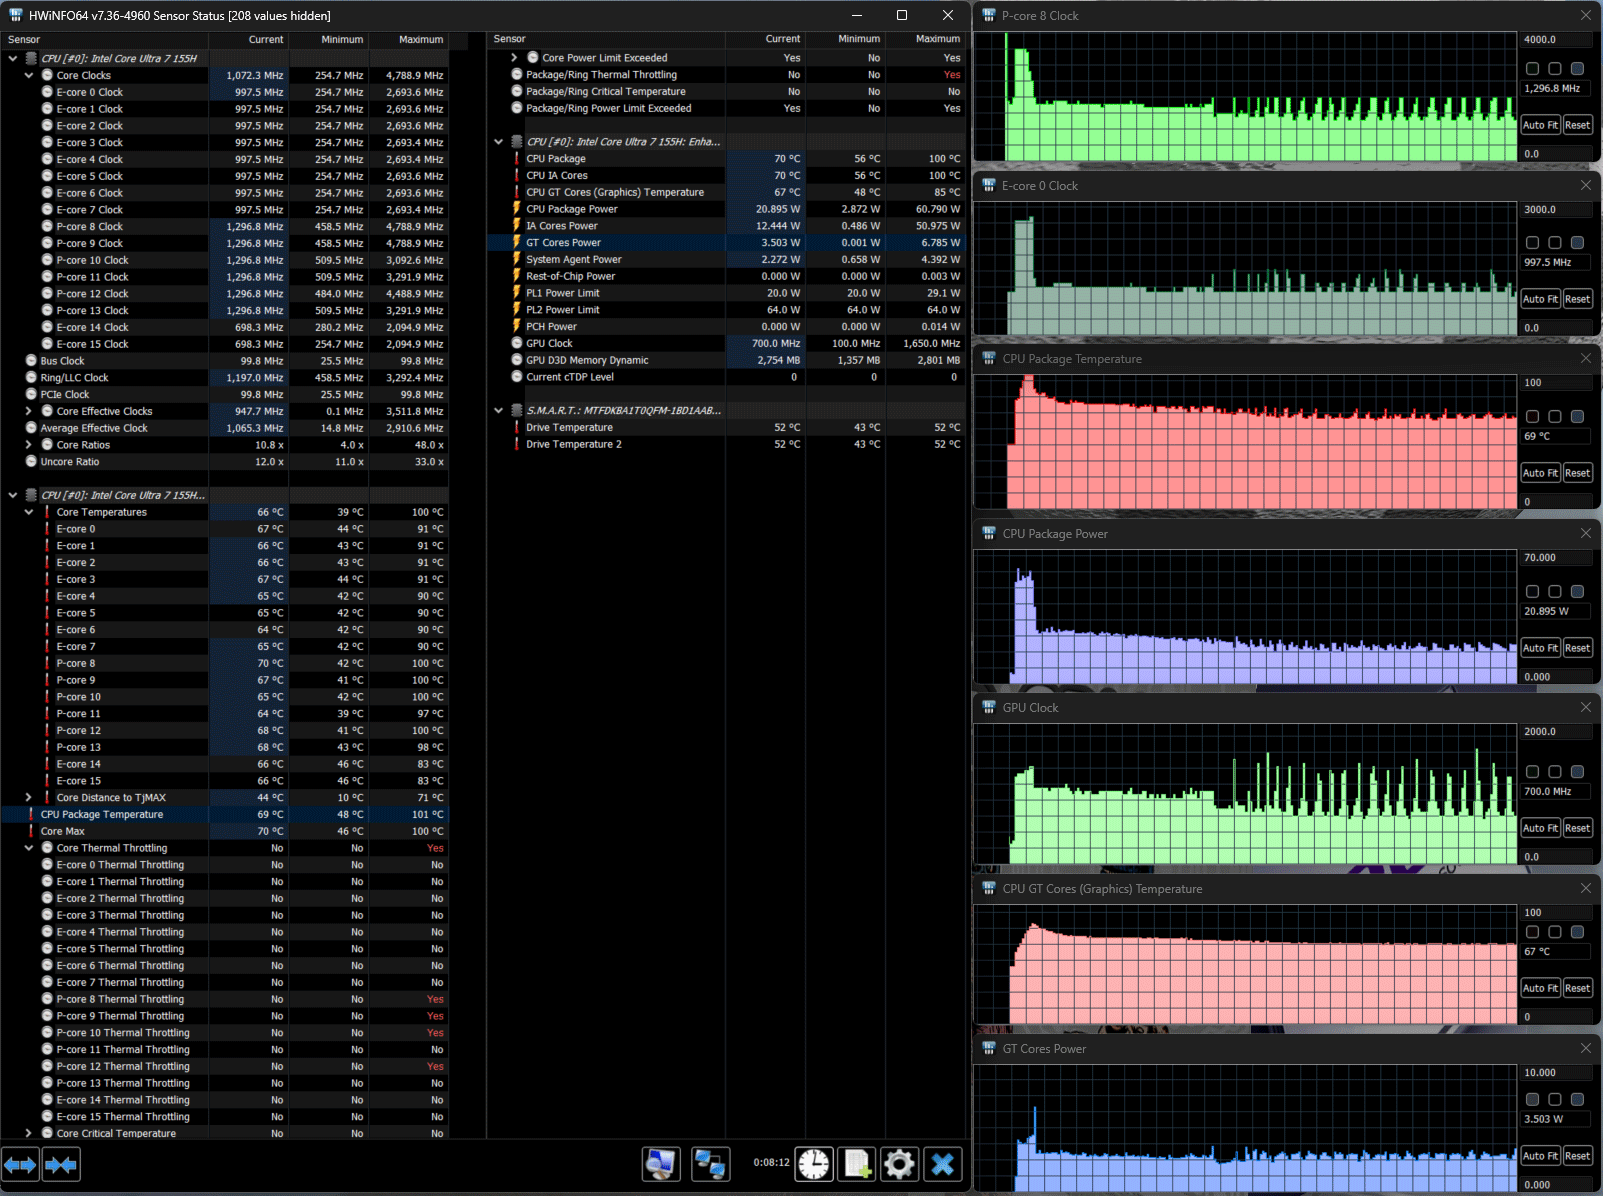The width and height of the screenshot is (1603, 1196).
Task: Select the GT Cores Power sensor row
Action: pos(563,242)
